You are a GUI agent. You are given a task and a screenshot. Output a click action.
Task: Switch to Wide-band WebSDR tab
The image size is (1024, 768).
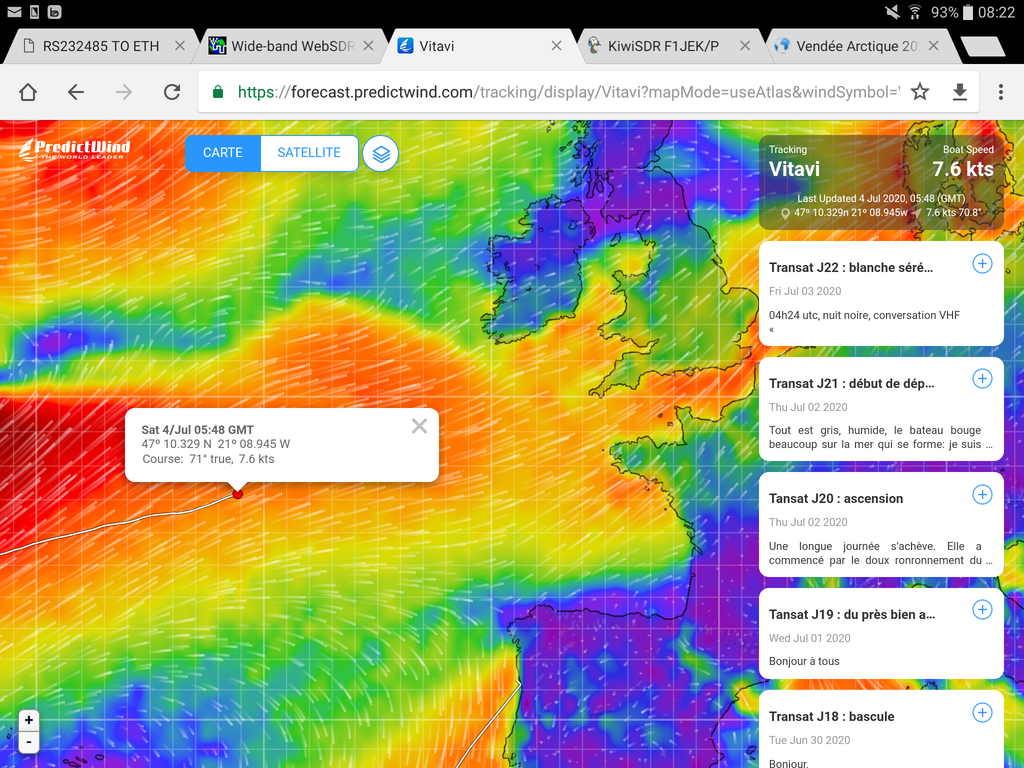[292, 46]
